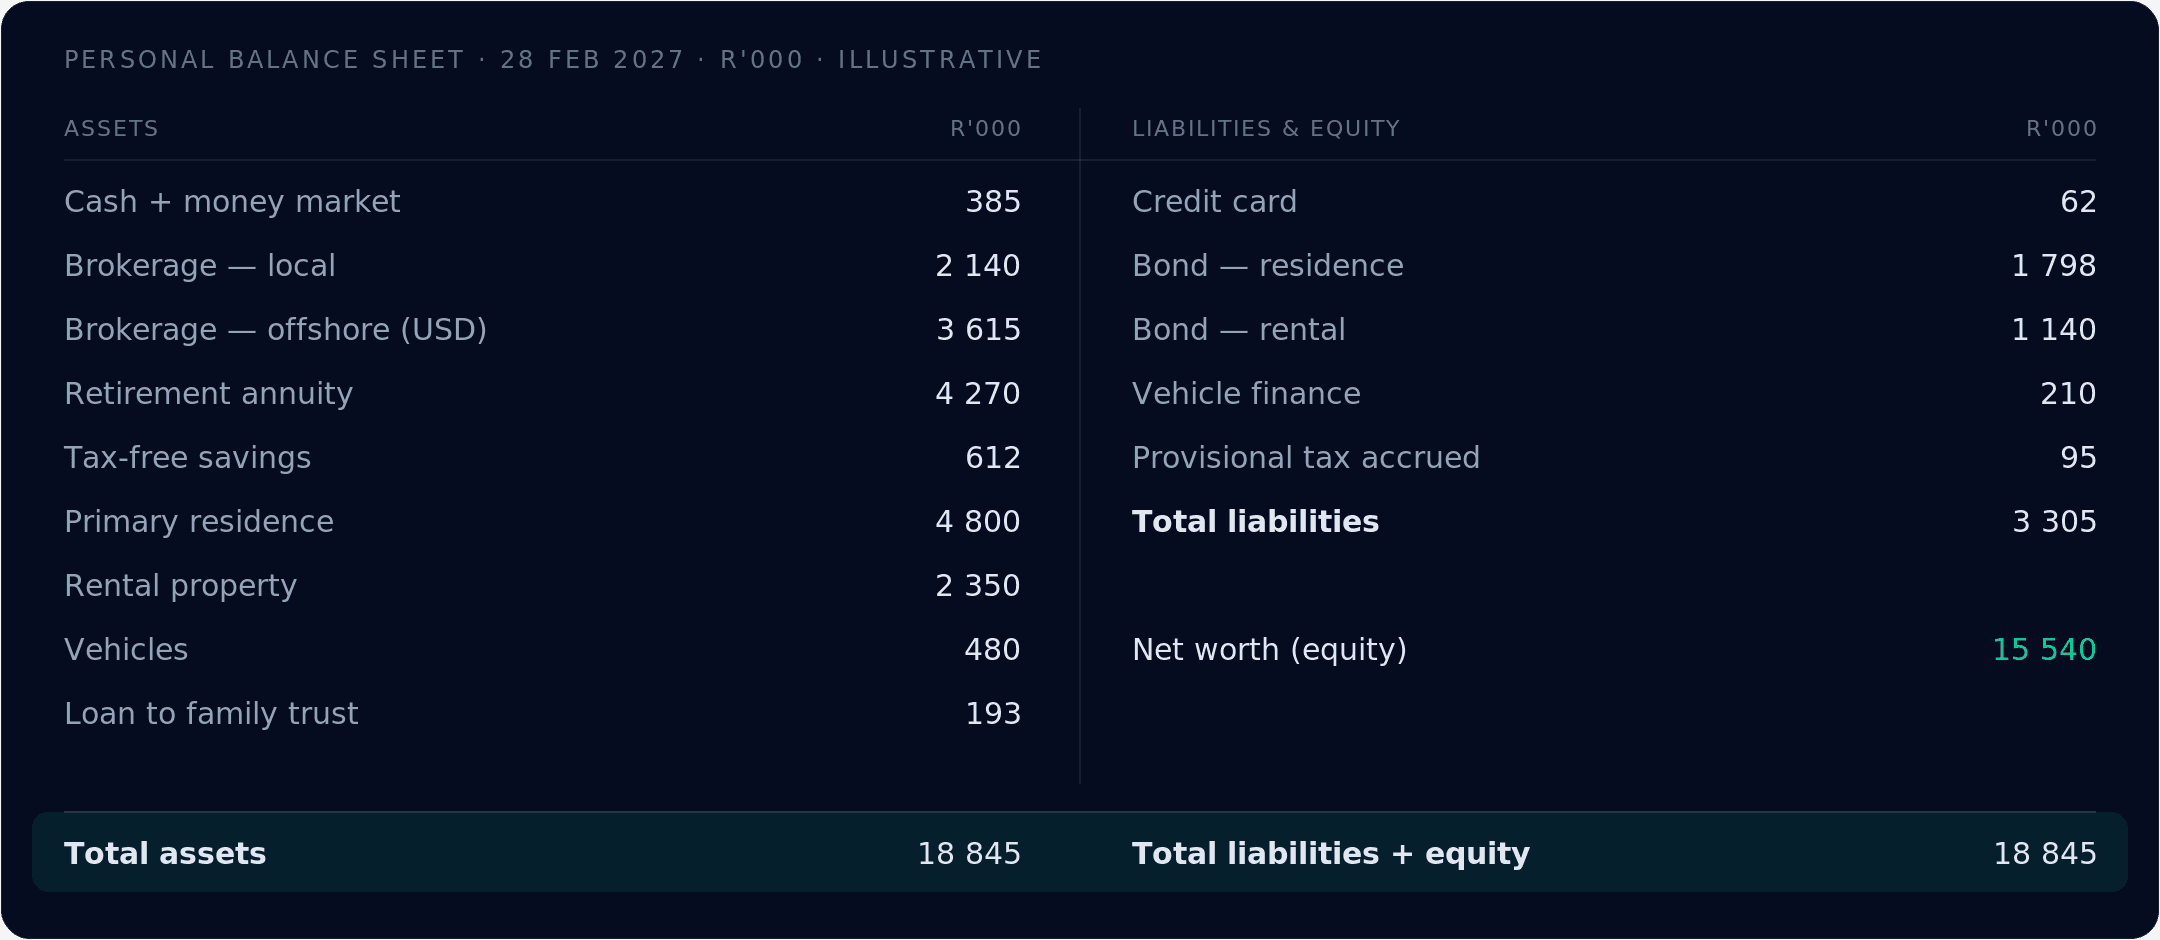Select the bold 'Total liabilities' label
This screenshot has height=940, width=2160.
(x=1255, y=522)
